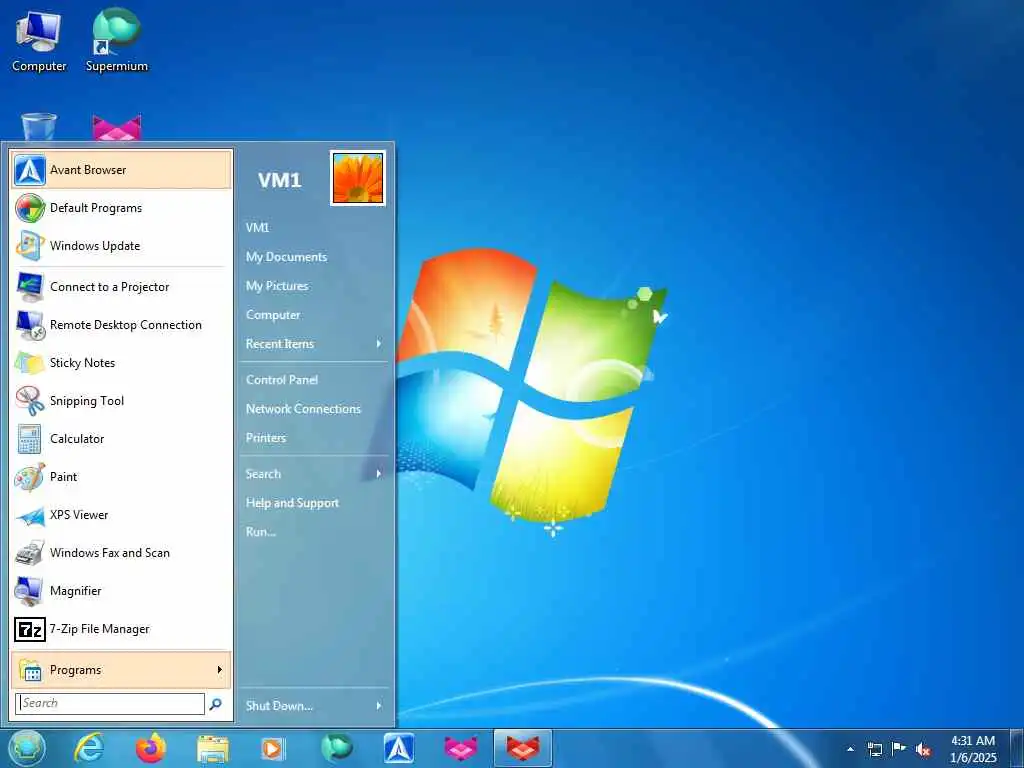Select the Computer desktop icon
The image size is (1024, 768).
click(x=39, y=41)
